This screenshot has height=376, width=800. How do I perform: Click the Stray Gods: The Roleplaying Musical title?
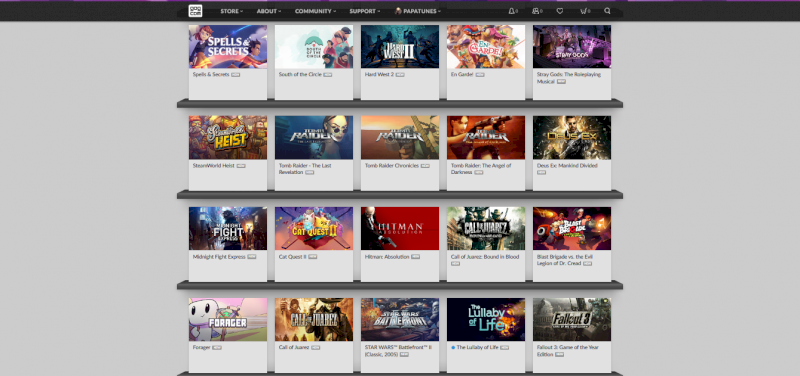point(569,78)
